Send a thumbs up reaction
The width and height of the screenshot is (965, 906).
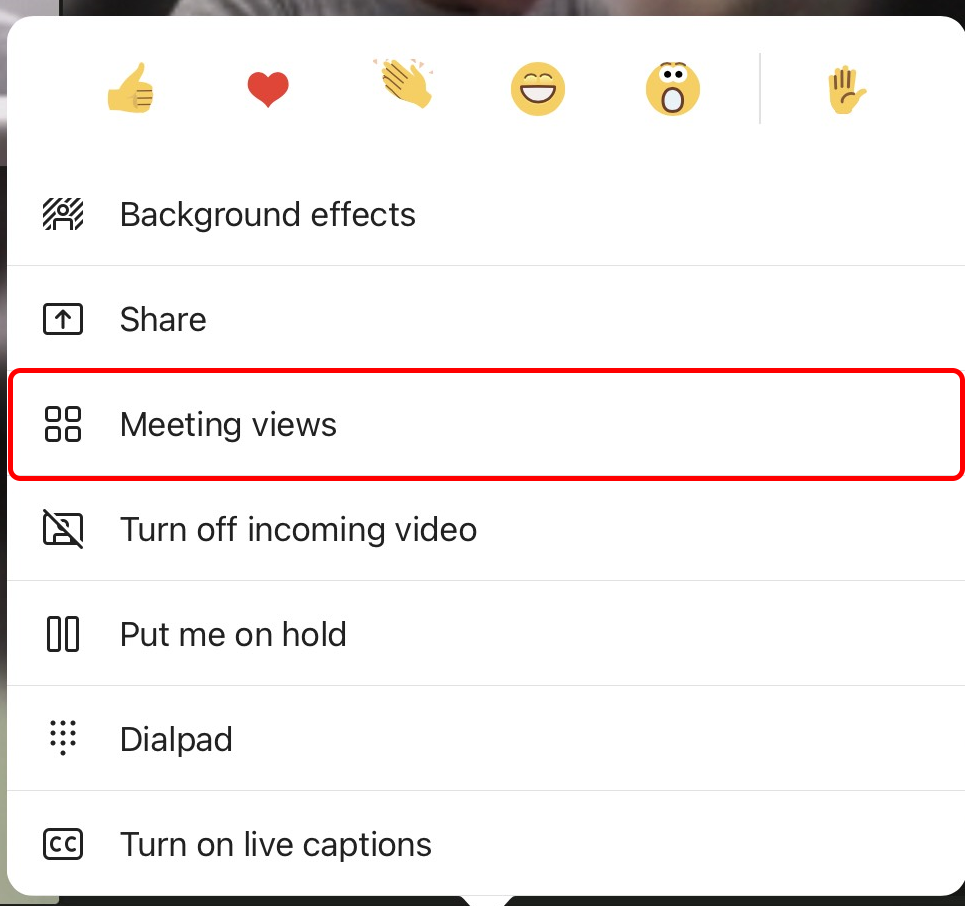tap(131, 90)
